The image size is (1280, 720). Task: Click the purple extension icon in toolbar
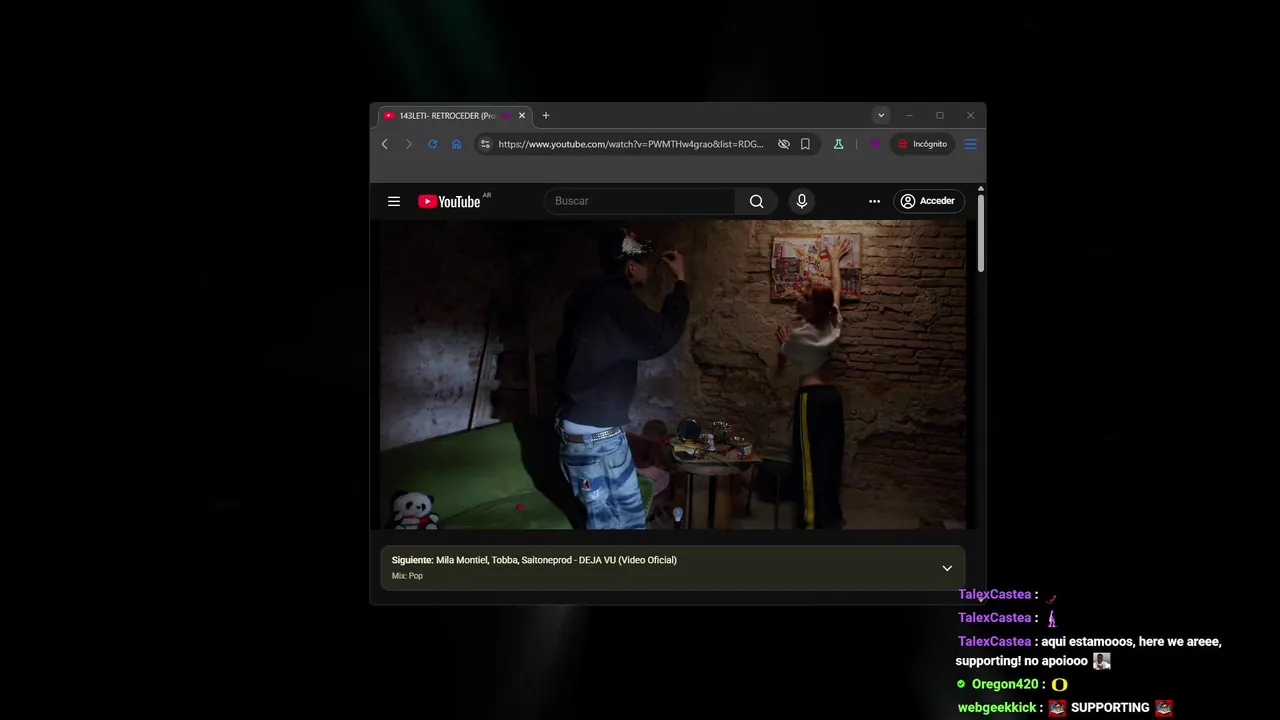pos(875,144)
